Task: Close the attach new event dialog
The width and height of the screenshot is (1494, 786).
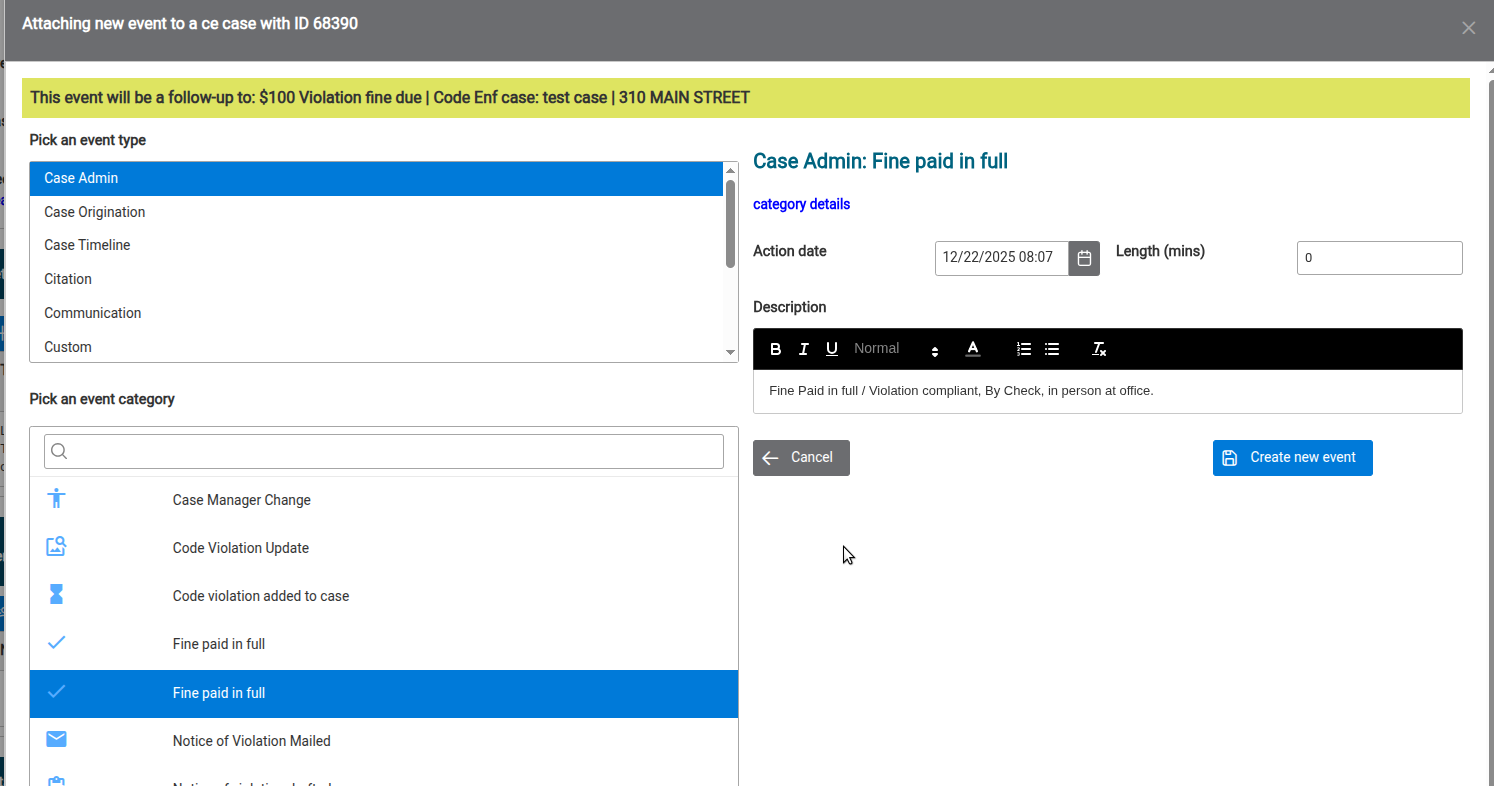Action: pos(1469,28)
